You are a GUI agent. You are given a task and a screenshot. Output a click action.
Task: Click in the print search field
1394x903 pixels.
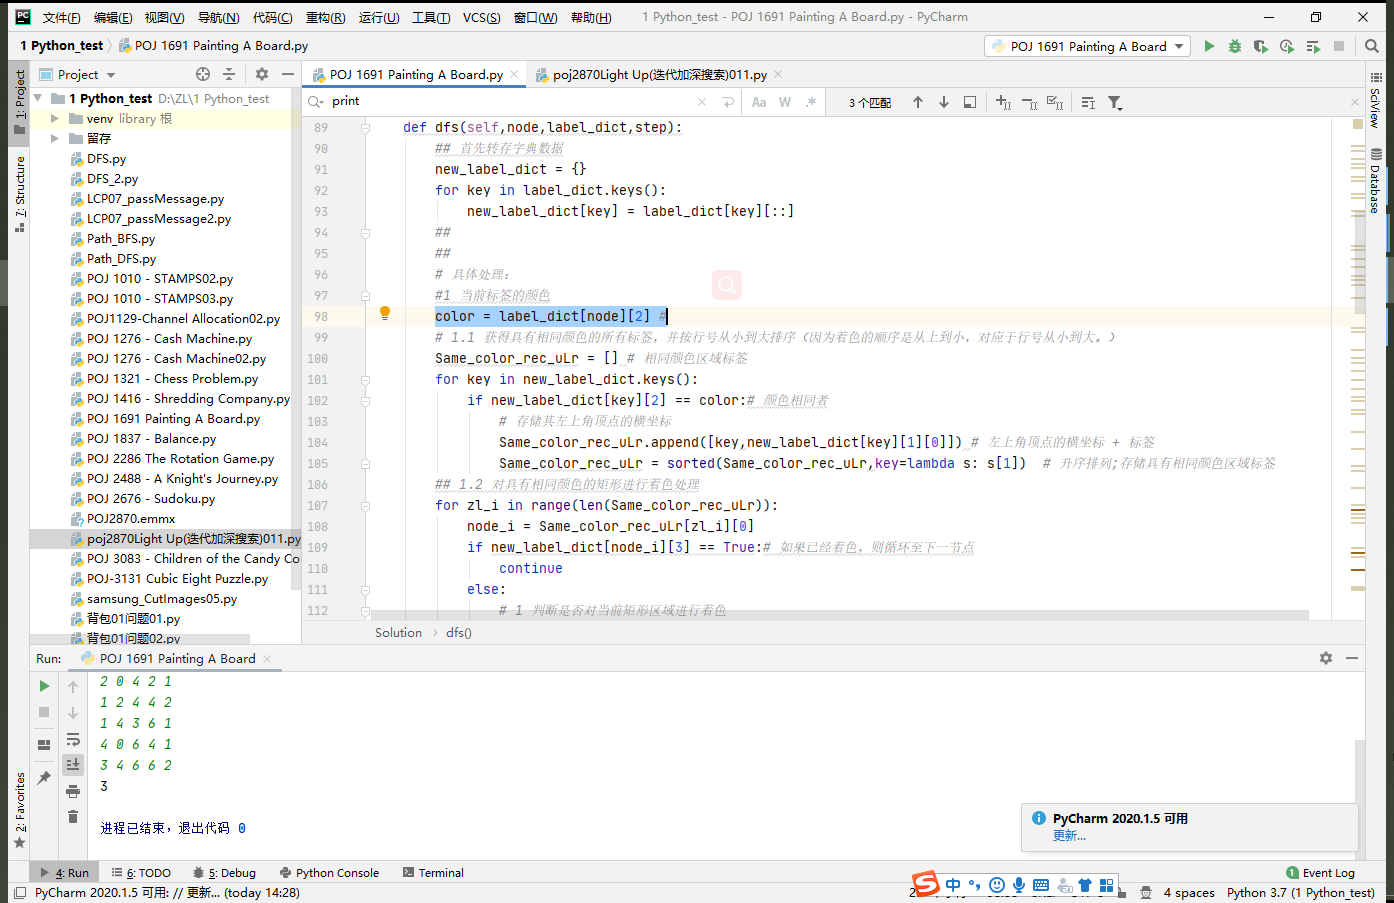coord(510,101)
